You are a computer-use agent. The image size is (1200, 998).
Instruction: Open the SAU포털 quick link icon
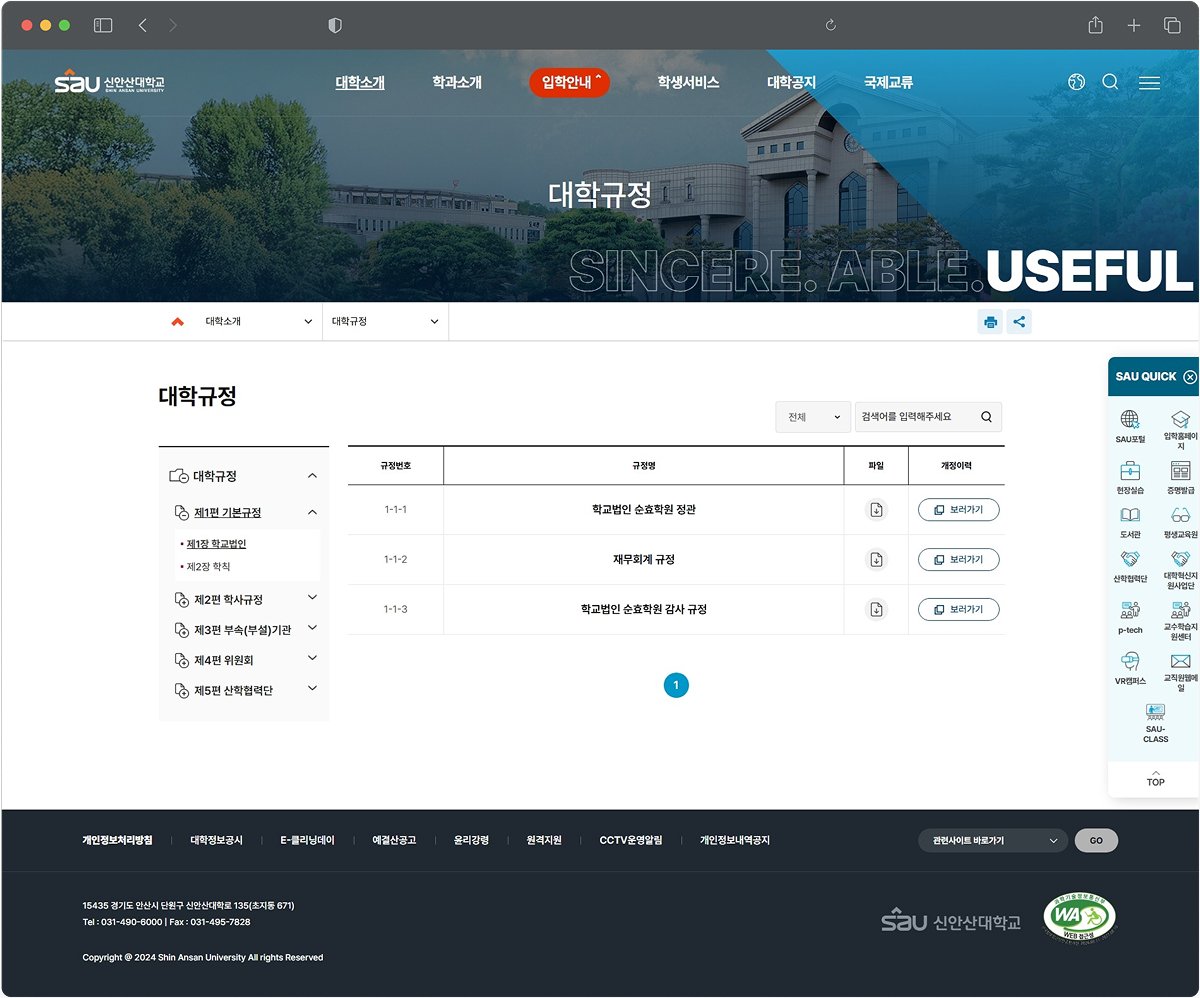(1130, 419)
